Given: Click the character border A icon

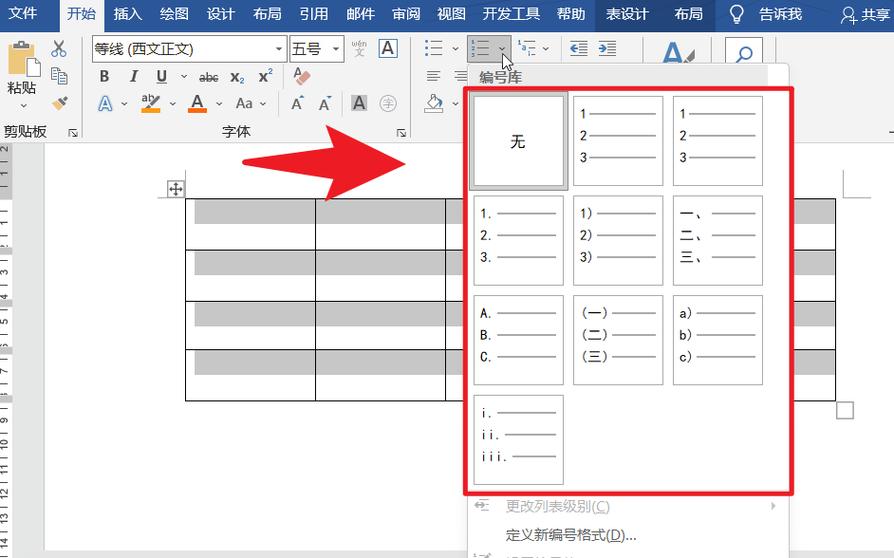Looking at the screenshot, I should coord(388,48).
